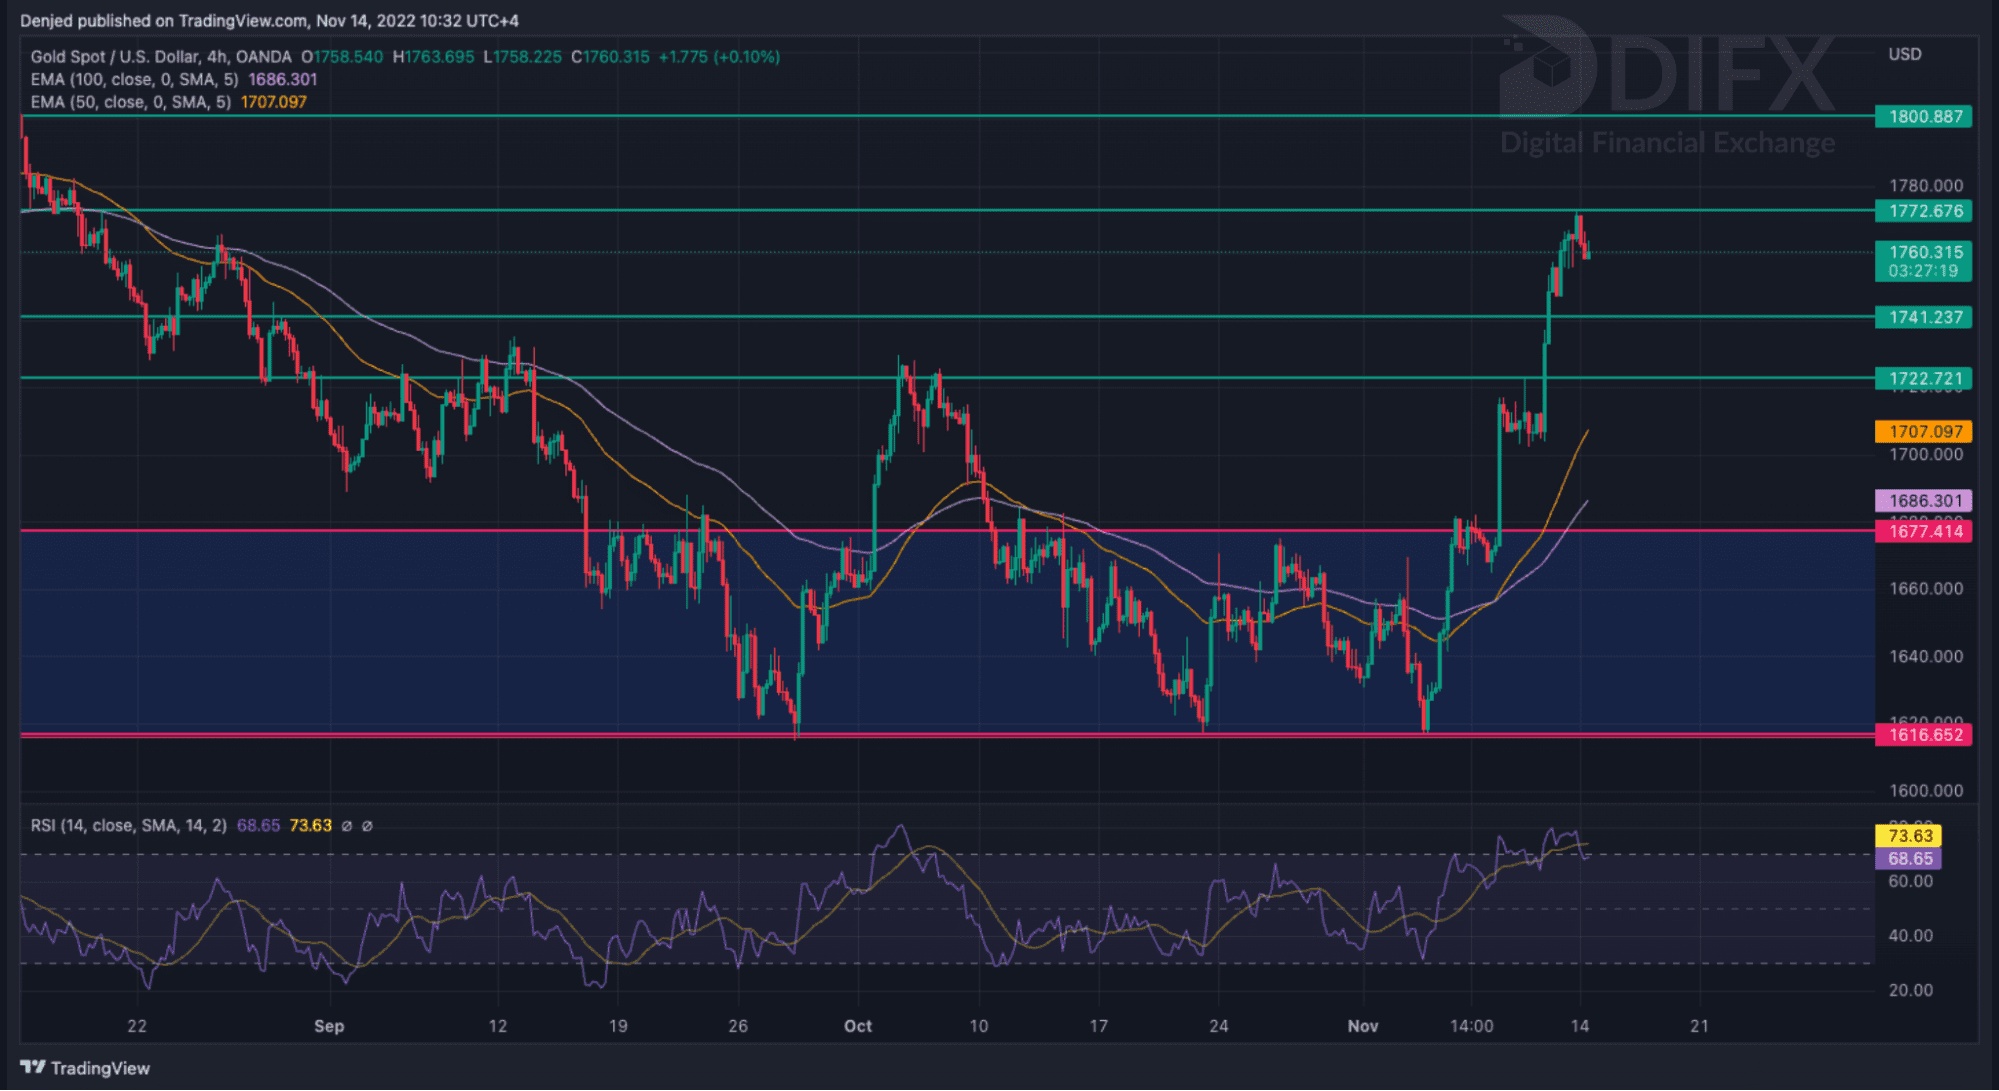Click the 1760.315 current price countdown label

coord(1924,261)
